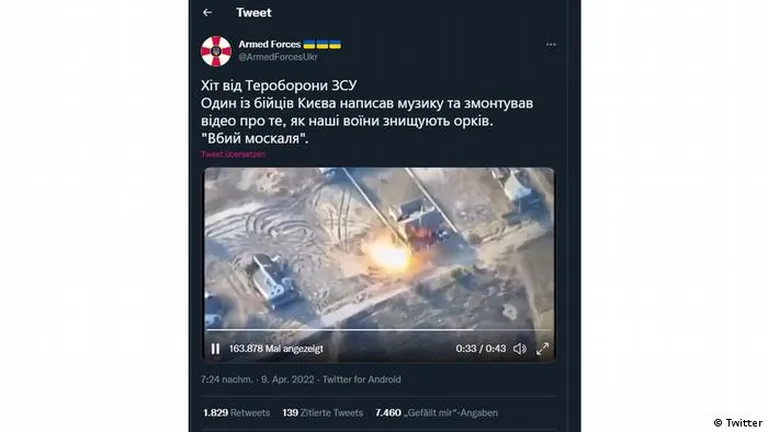Pause the video playback
Viewport: 768px width, 432px height.
pyautogui.click(x=215, y=349)
